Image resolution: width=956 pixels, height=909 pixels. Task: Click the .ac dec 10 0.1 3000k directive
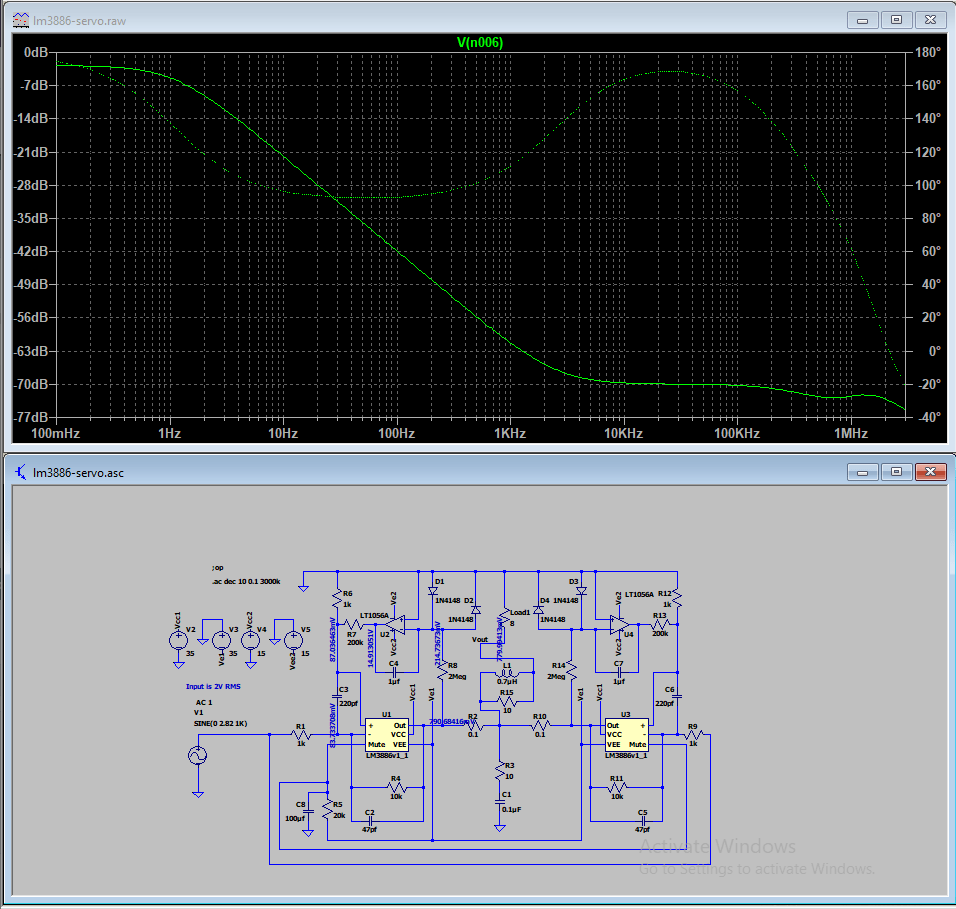click(246, 582)
